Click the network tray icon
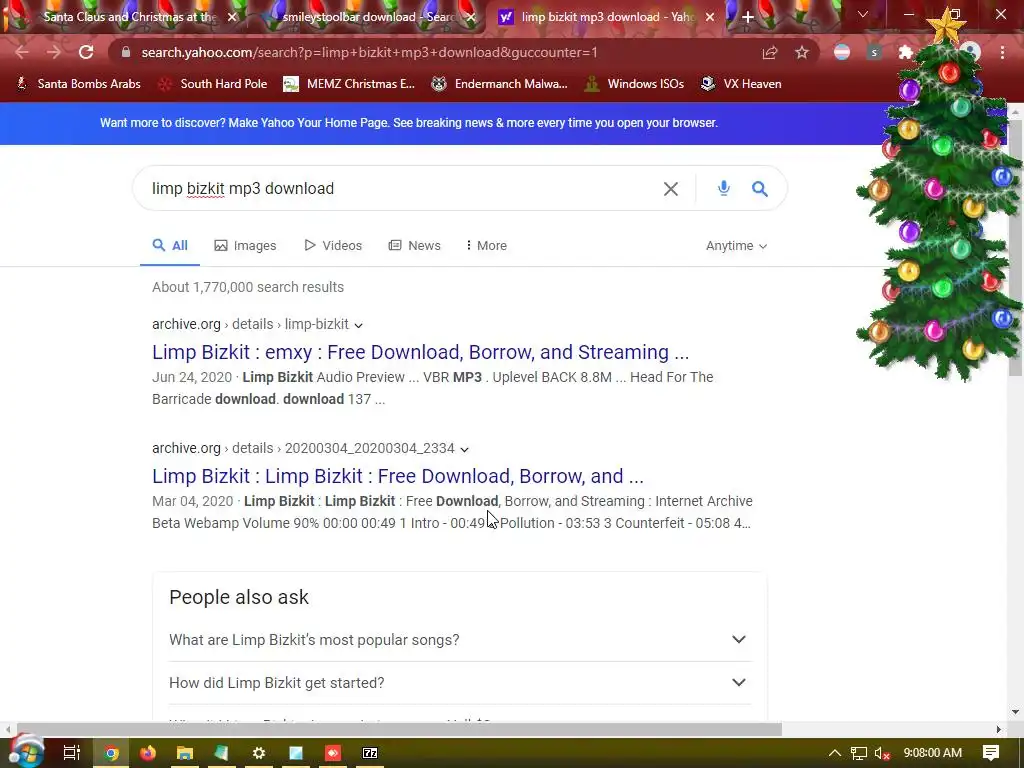This screenshot has width=1024, height=768. pos(859,754)
